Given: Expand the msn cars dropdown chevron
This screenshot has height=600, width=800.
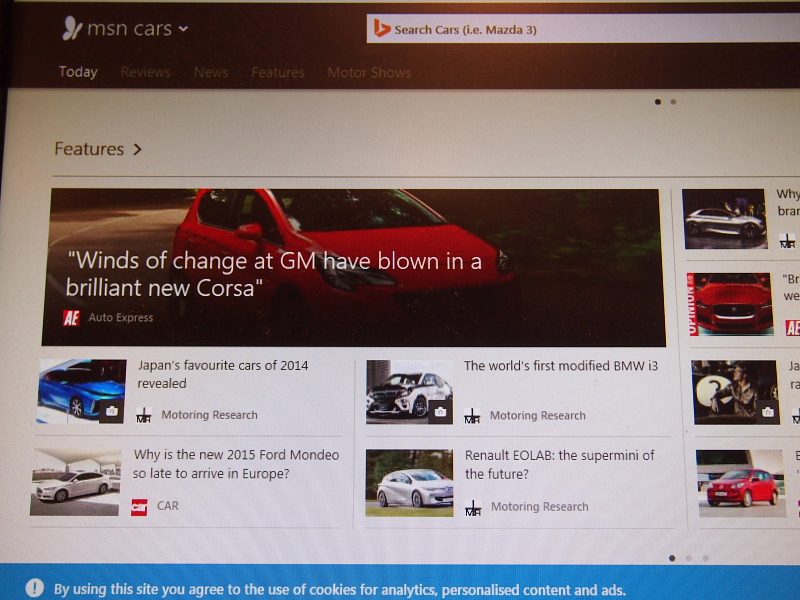Looking at the screenshot, I should coord(183,29).
